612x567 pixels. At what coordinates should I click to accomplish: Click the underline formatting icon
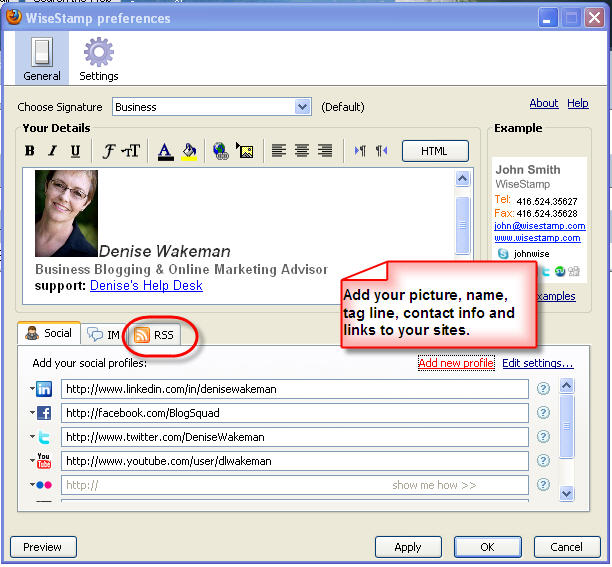pyautogui.click(x=75, y=151)
